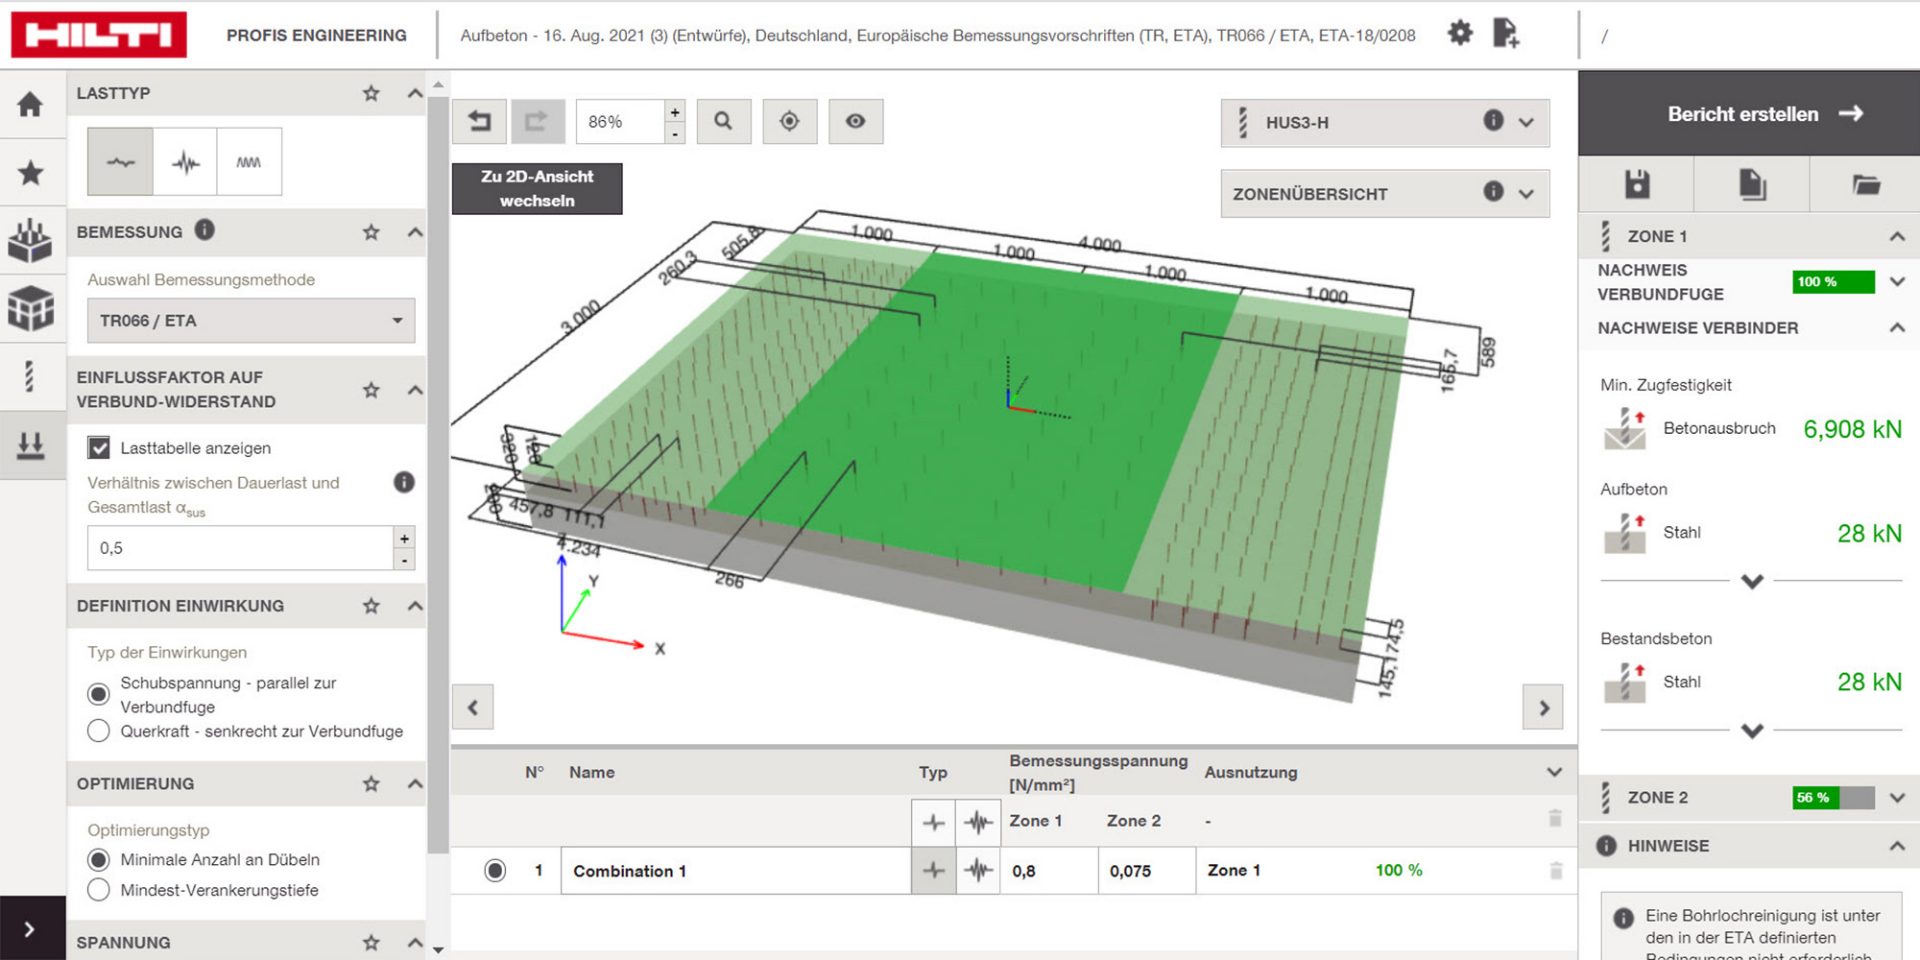Choose Mindest-Verankerungstiefe optimization type
The height and width of the screenshot is (960, 1920).
tap(99, 890)
